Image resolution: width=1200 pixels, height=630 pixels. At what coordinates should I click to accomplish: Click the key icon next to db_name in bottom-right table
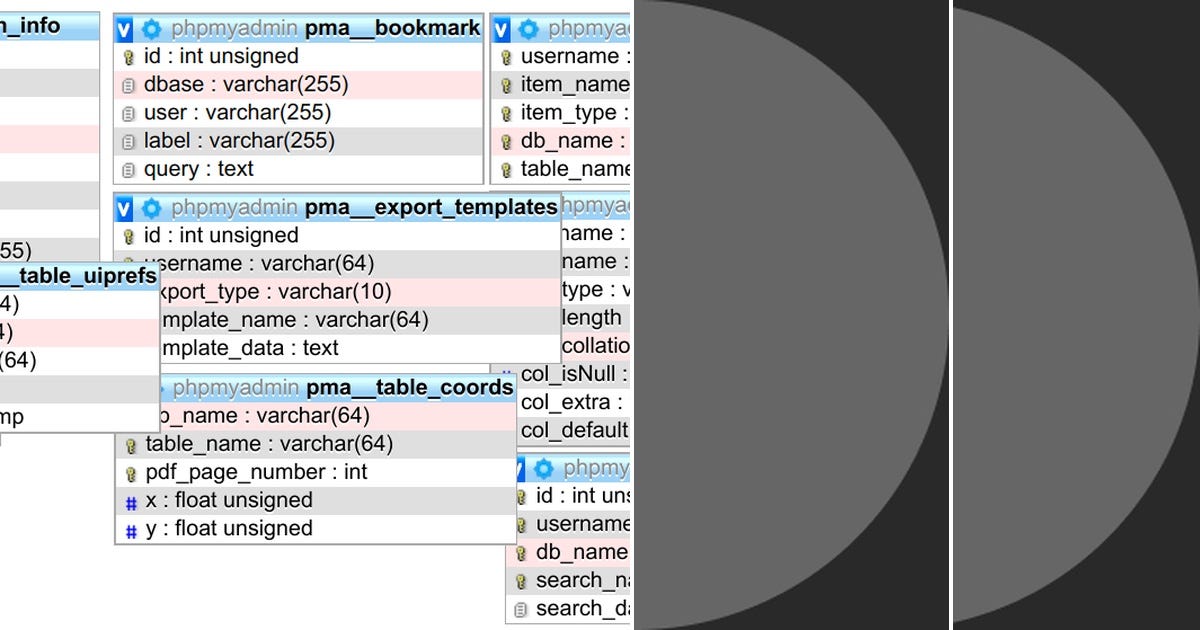point(519,552)
